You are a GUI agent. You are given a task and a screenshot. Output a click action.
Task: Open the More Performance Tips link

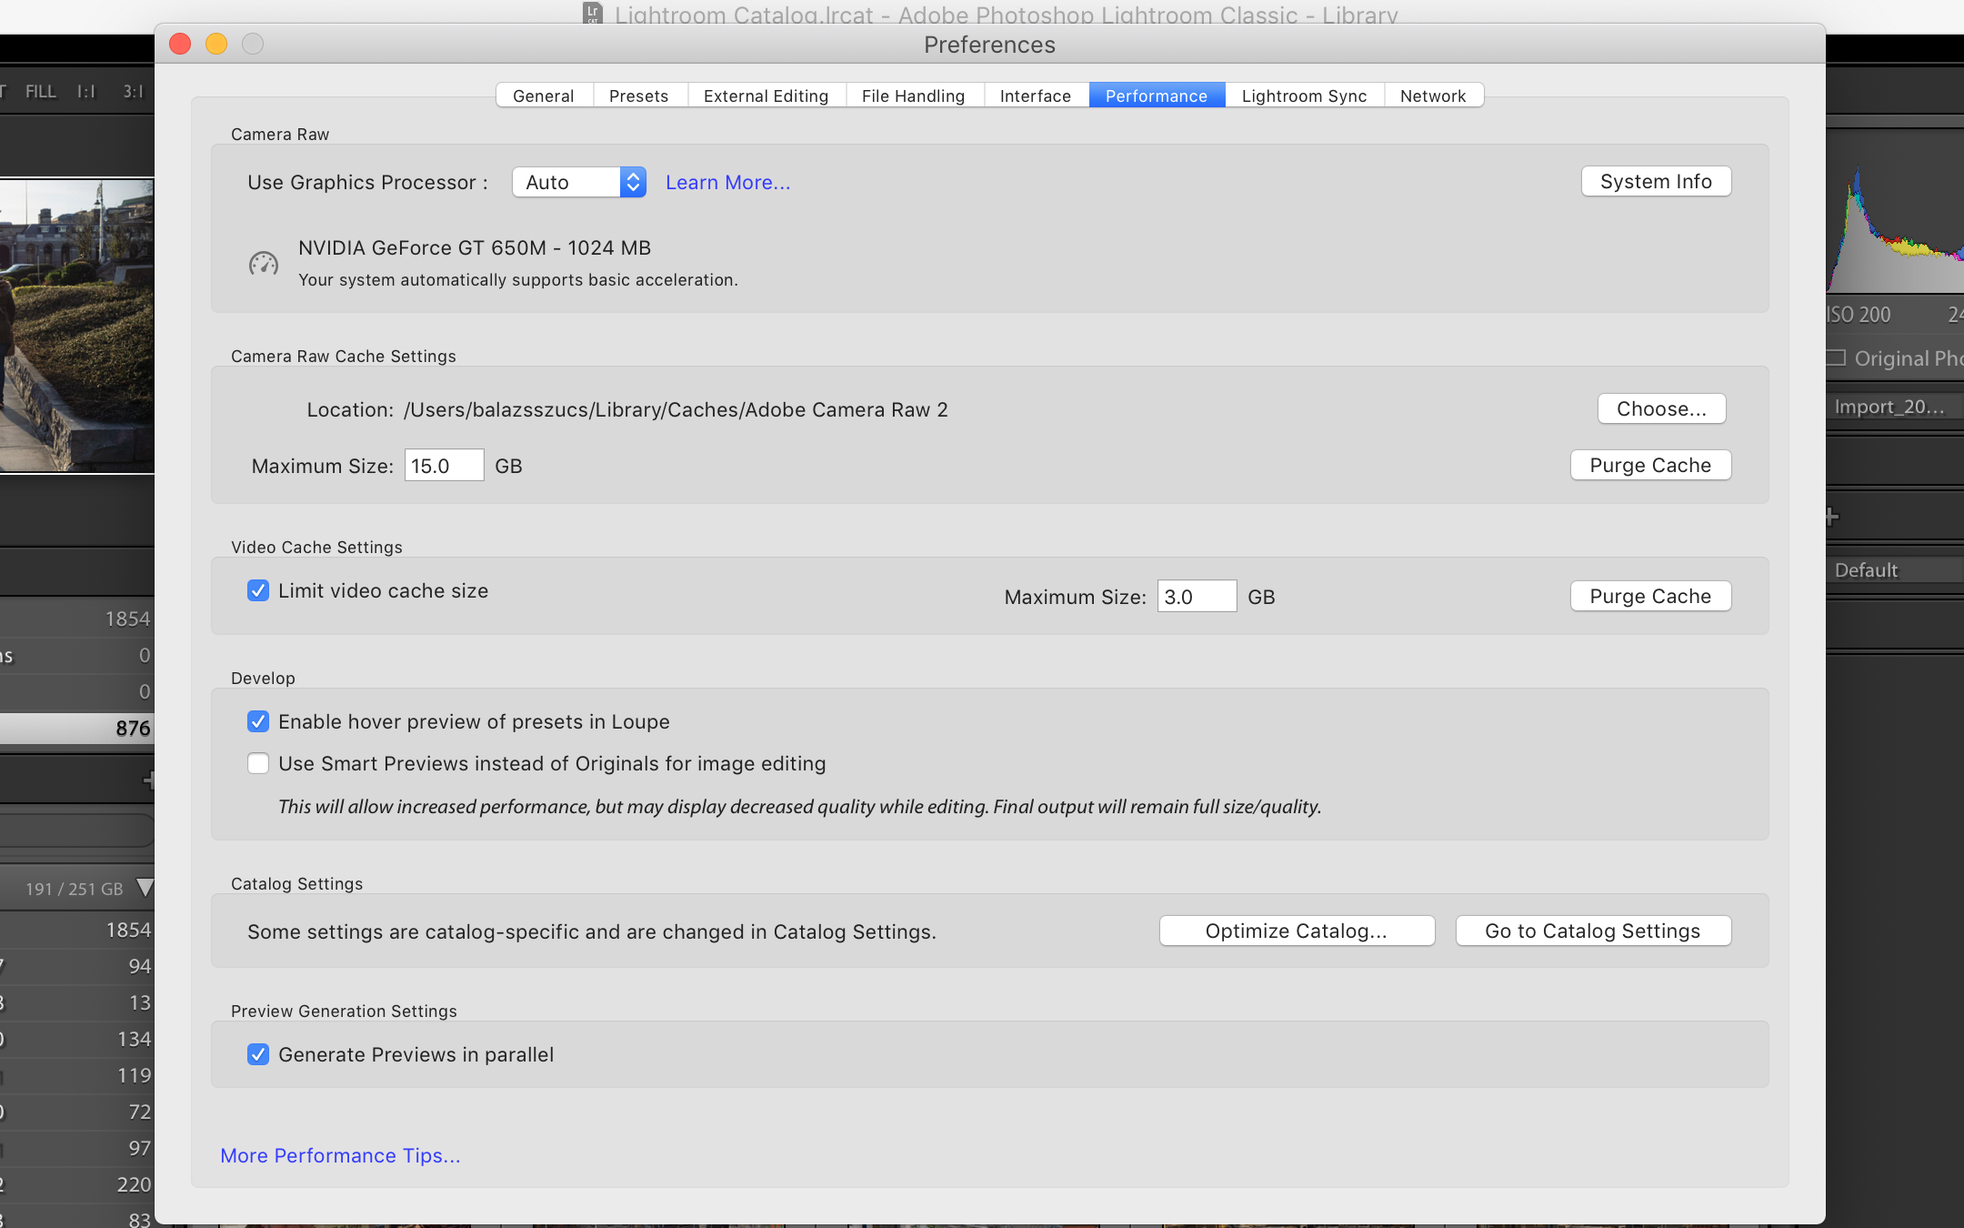point(340,1156)
